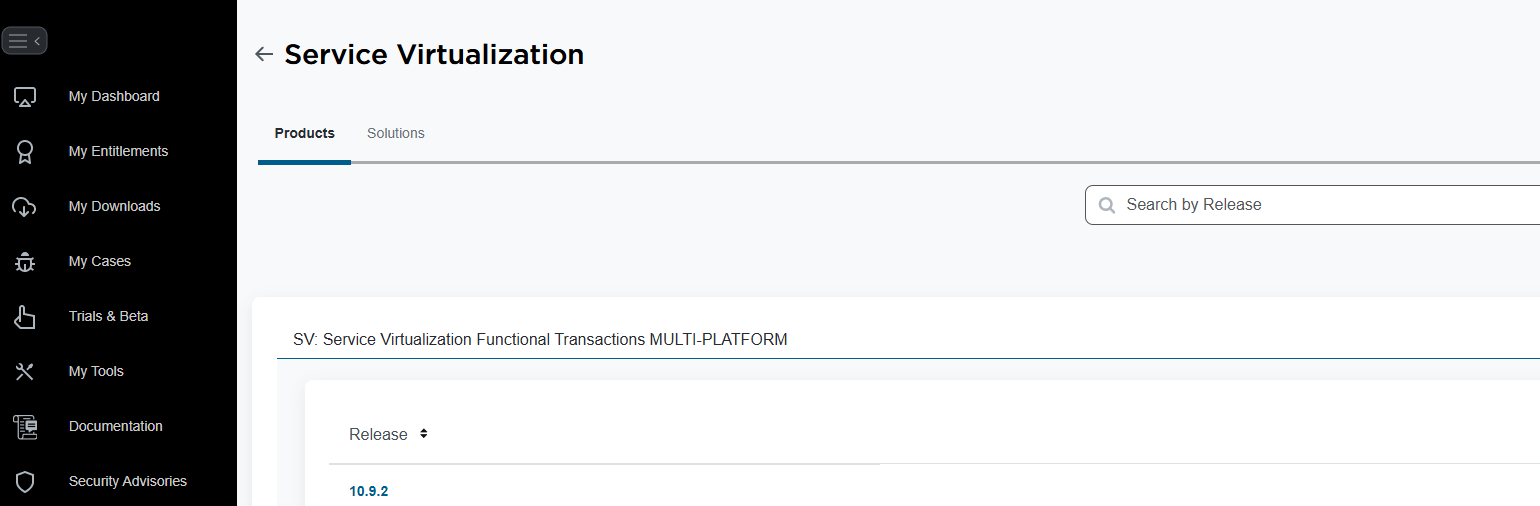Switch to the Solutions tab
Screen dimensions: 1540x506
click(x=396, y=133)
